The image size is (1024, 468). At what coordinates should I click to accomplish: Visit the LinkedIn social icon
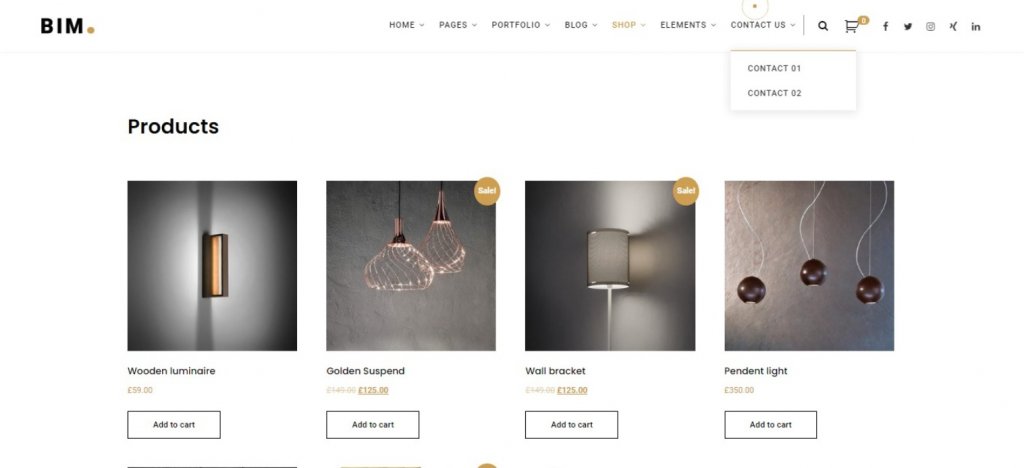point(976,27)
